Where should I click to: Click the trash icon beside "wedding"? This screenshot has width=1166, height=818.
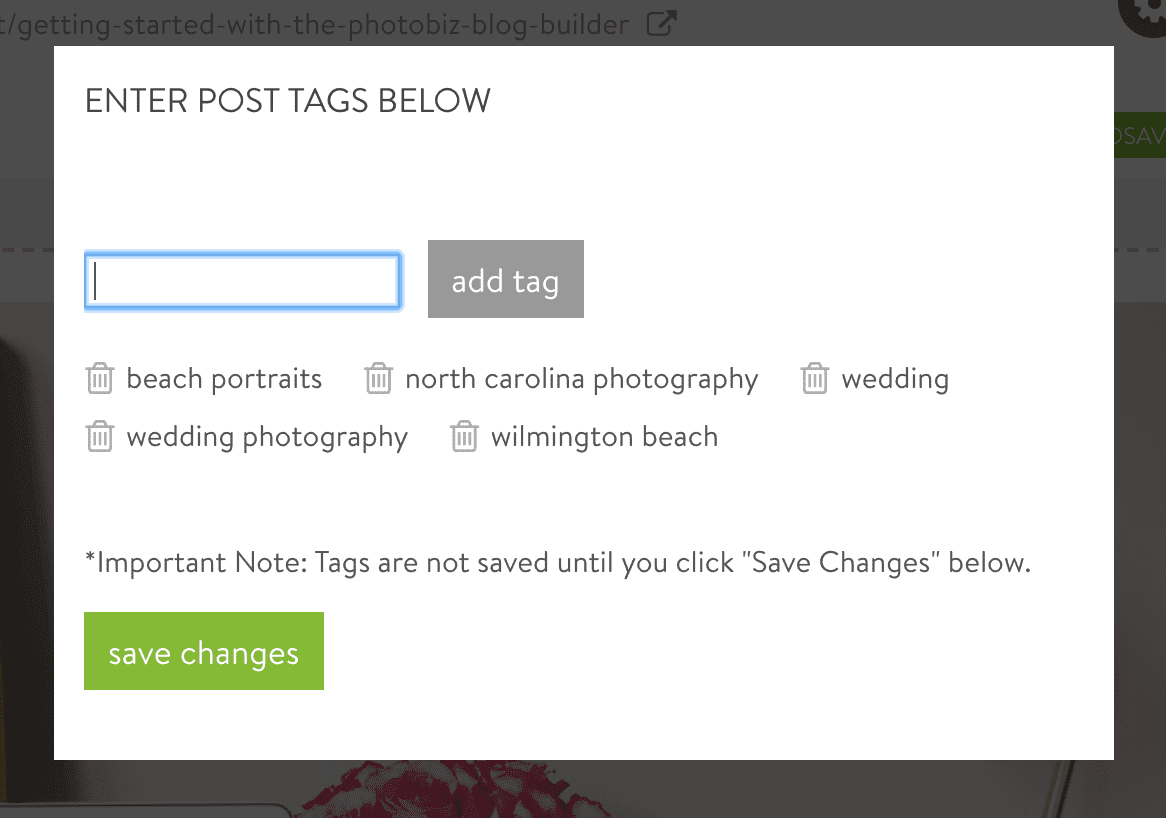[x=815, y=378]
